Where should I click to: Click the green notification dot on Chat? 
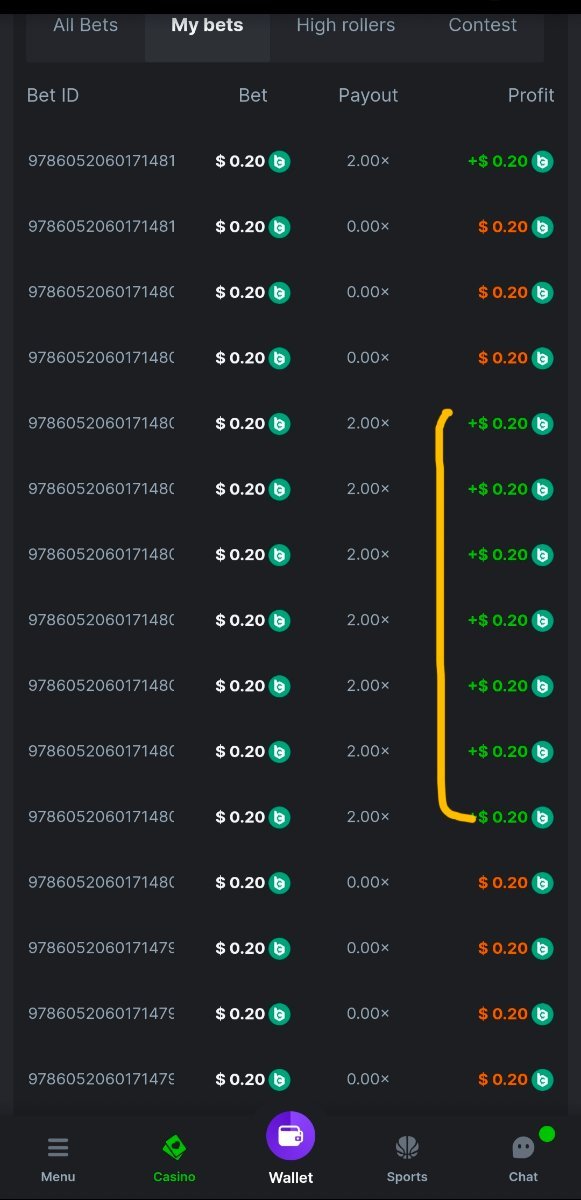(547, 1134)
